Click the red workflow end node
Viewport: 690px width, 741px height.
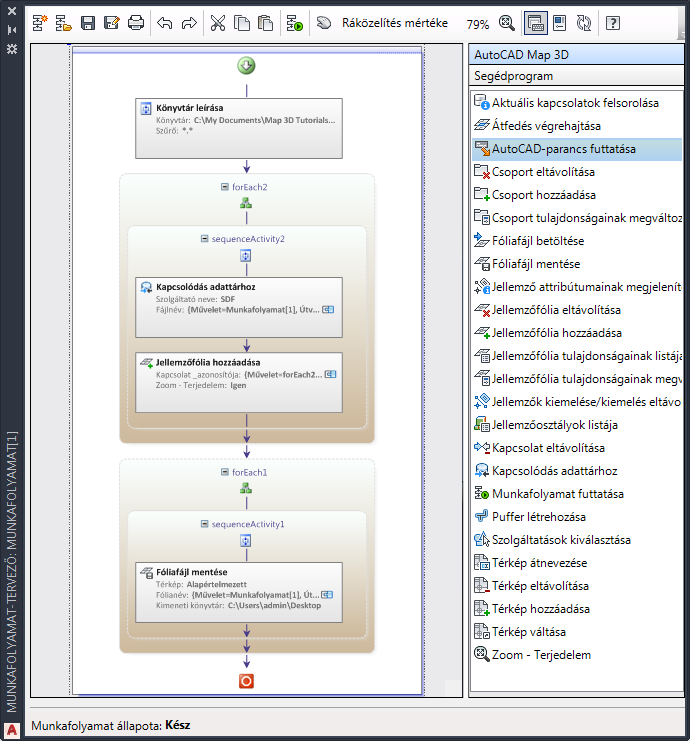click(x=246, y=681)
